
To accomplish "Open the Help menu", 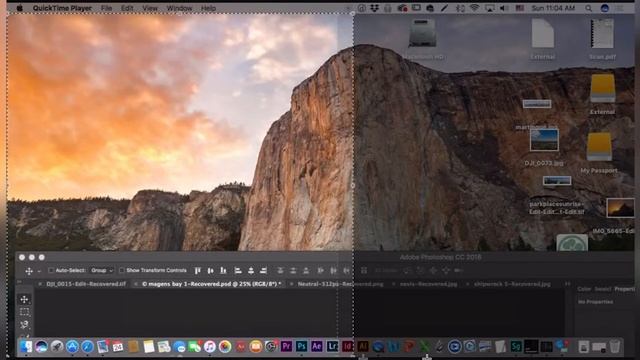I will 208,8.
